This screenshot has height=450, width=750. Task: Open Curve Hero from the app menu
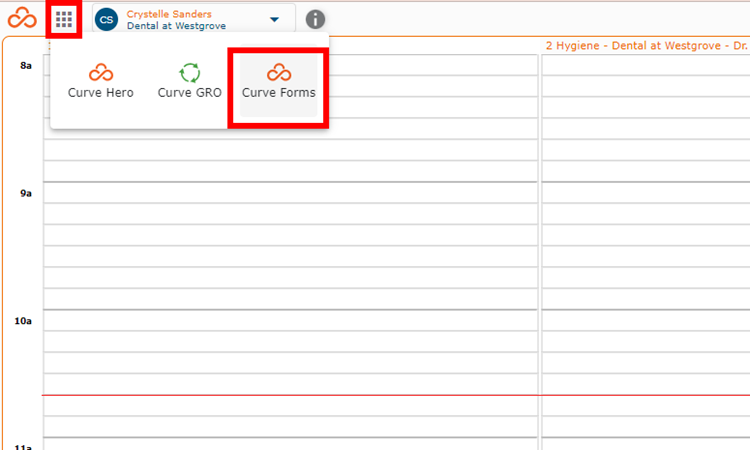coord(100,81)
